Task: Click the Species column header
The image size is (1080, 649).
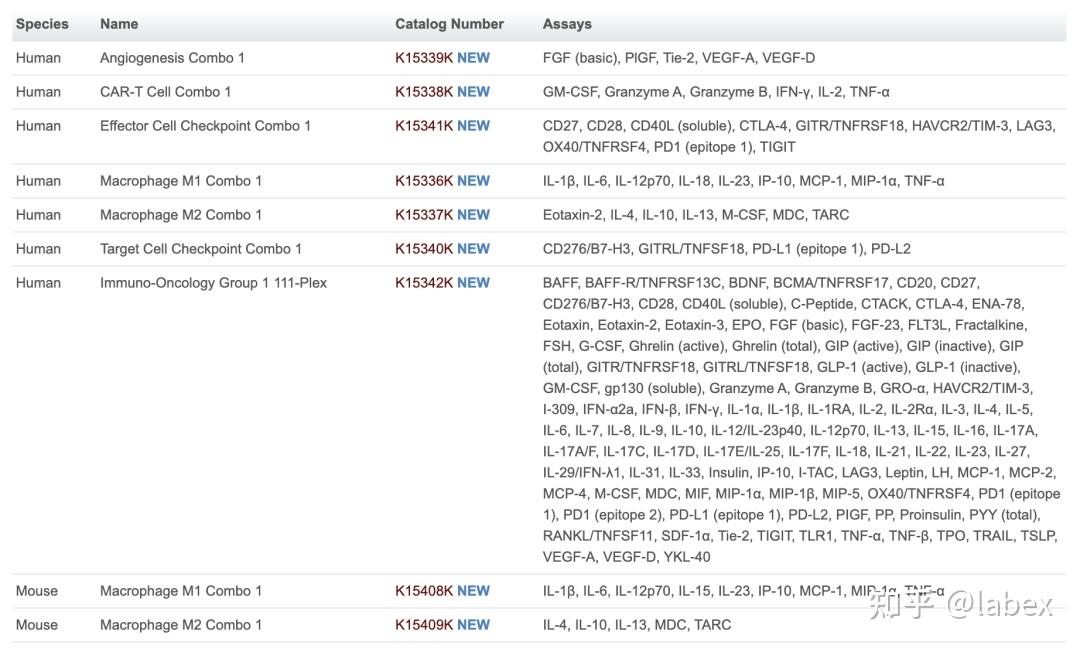Action: (x=42, y=24)
